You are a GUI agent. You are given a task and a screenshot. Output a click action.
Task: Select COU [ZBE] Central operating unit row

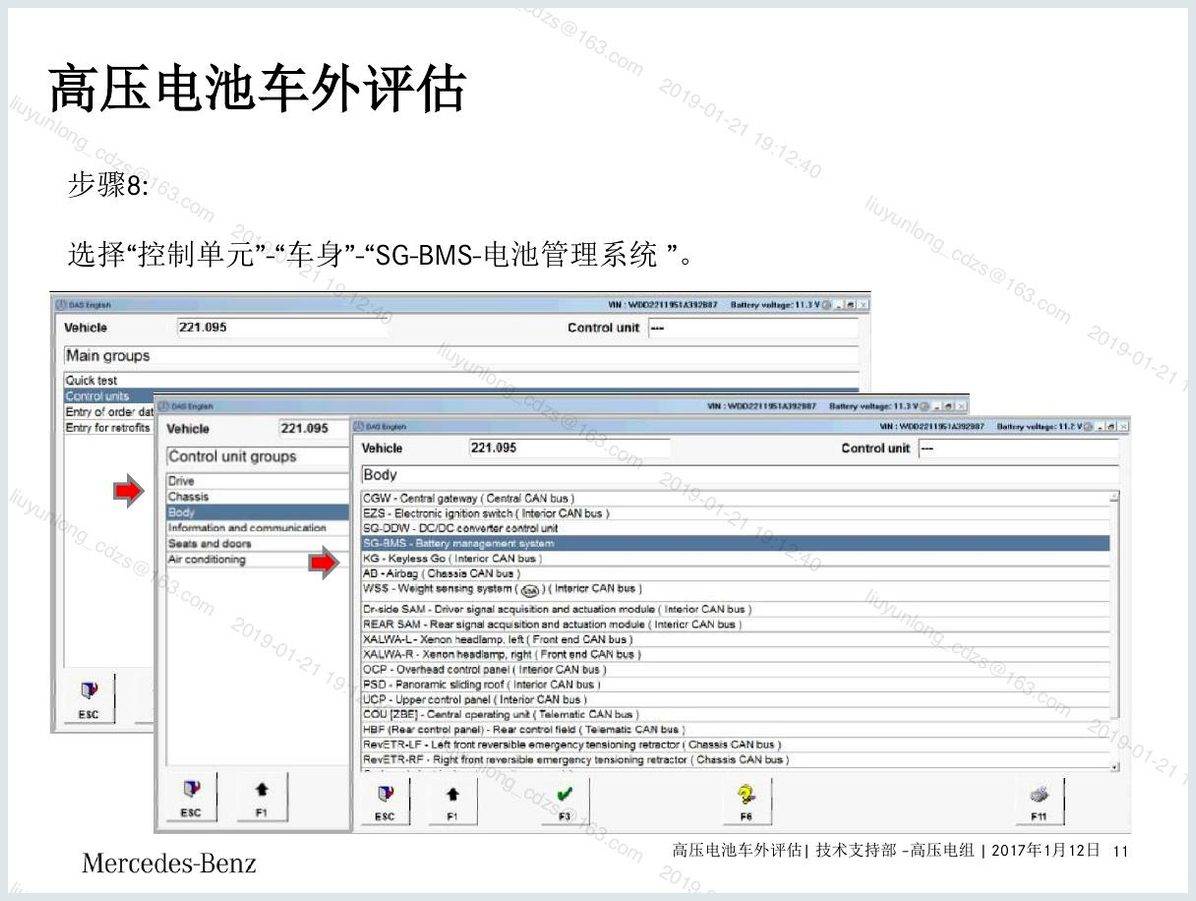pyautogui.click(x=735, y=714)
